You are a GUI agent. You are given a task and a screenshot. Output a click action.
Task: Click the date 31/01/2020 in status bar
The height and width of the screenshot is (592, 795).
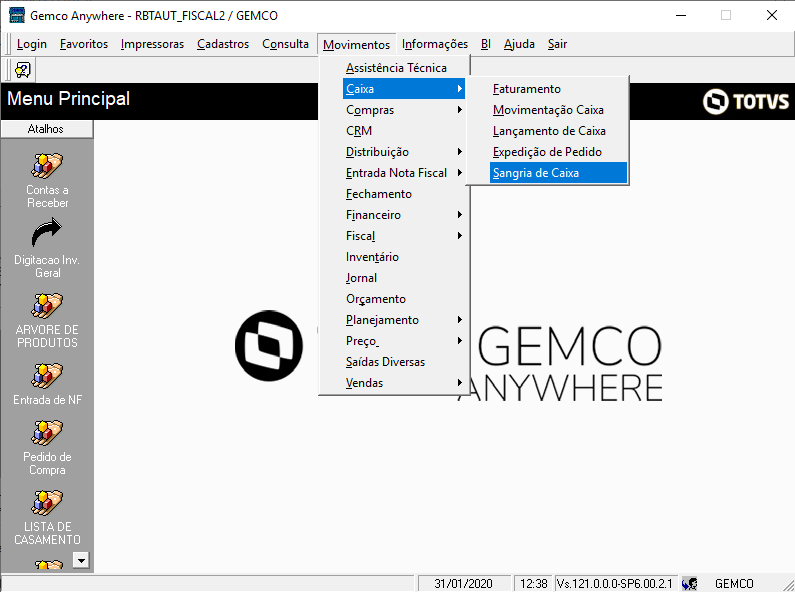click(463, 584)
